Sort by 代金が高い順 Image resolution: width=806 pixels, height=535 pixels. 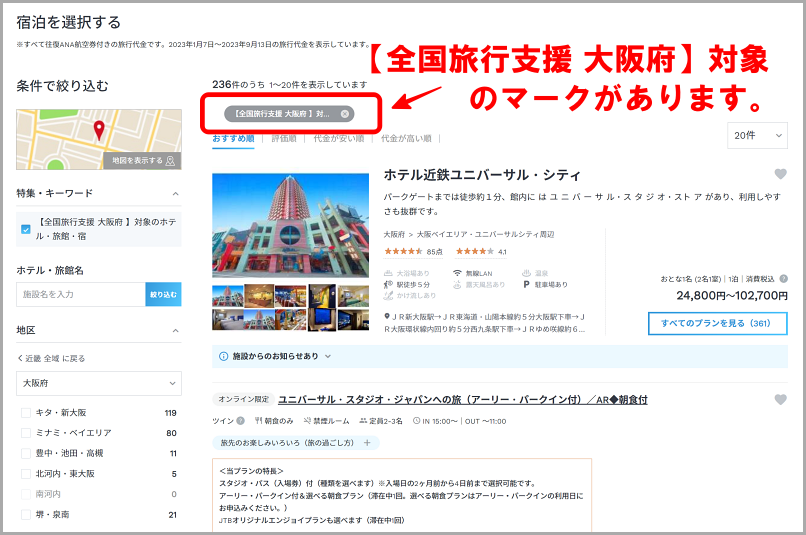406,139
